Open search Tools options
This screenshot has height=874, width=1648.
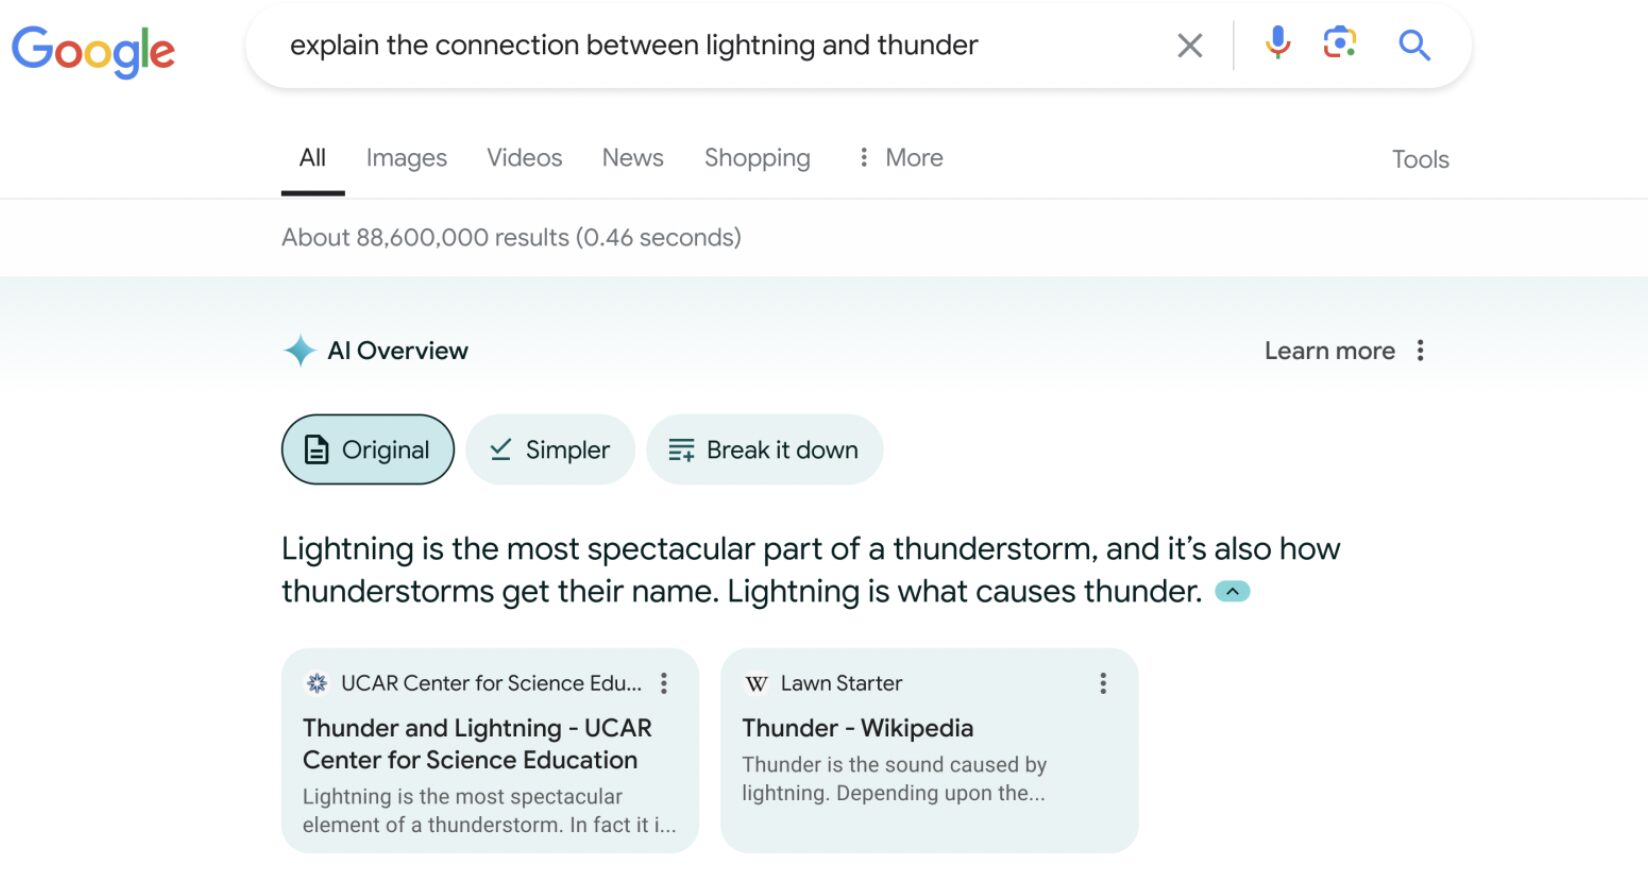tap(1420, 159)
